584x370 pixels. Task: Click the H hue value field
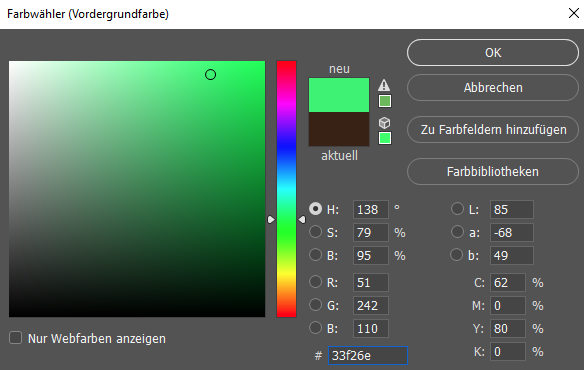371,209
